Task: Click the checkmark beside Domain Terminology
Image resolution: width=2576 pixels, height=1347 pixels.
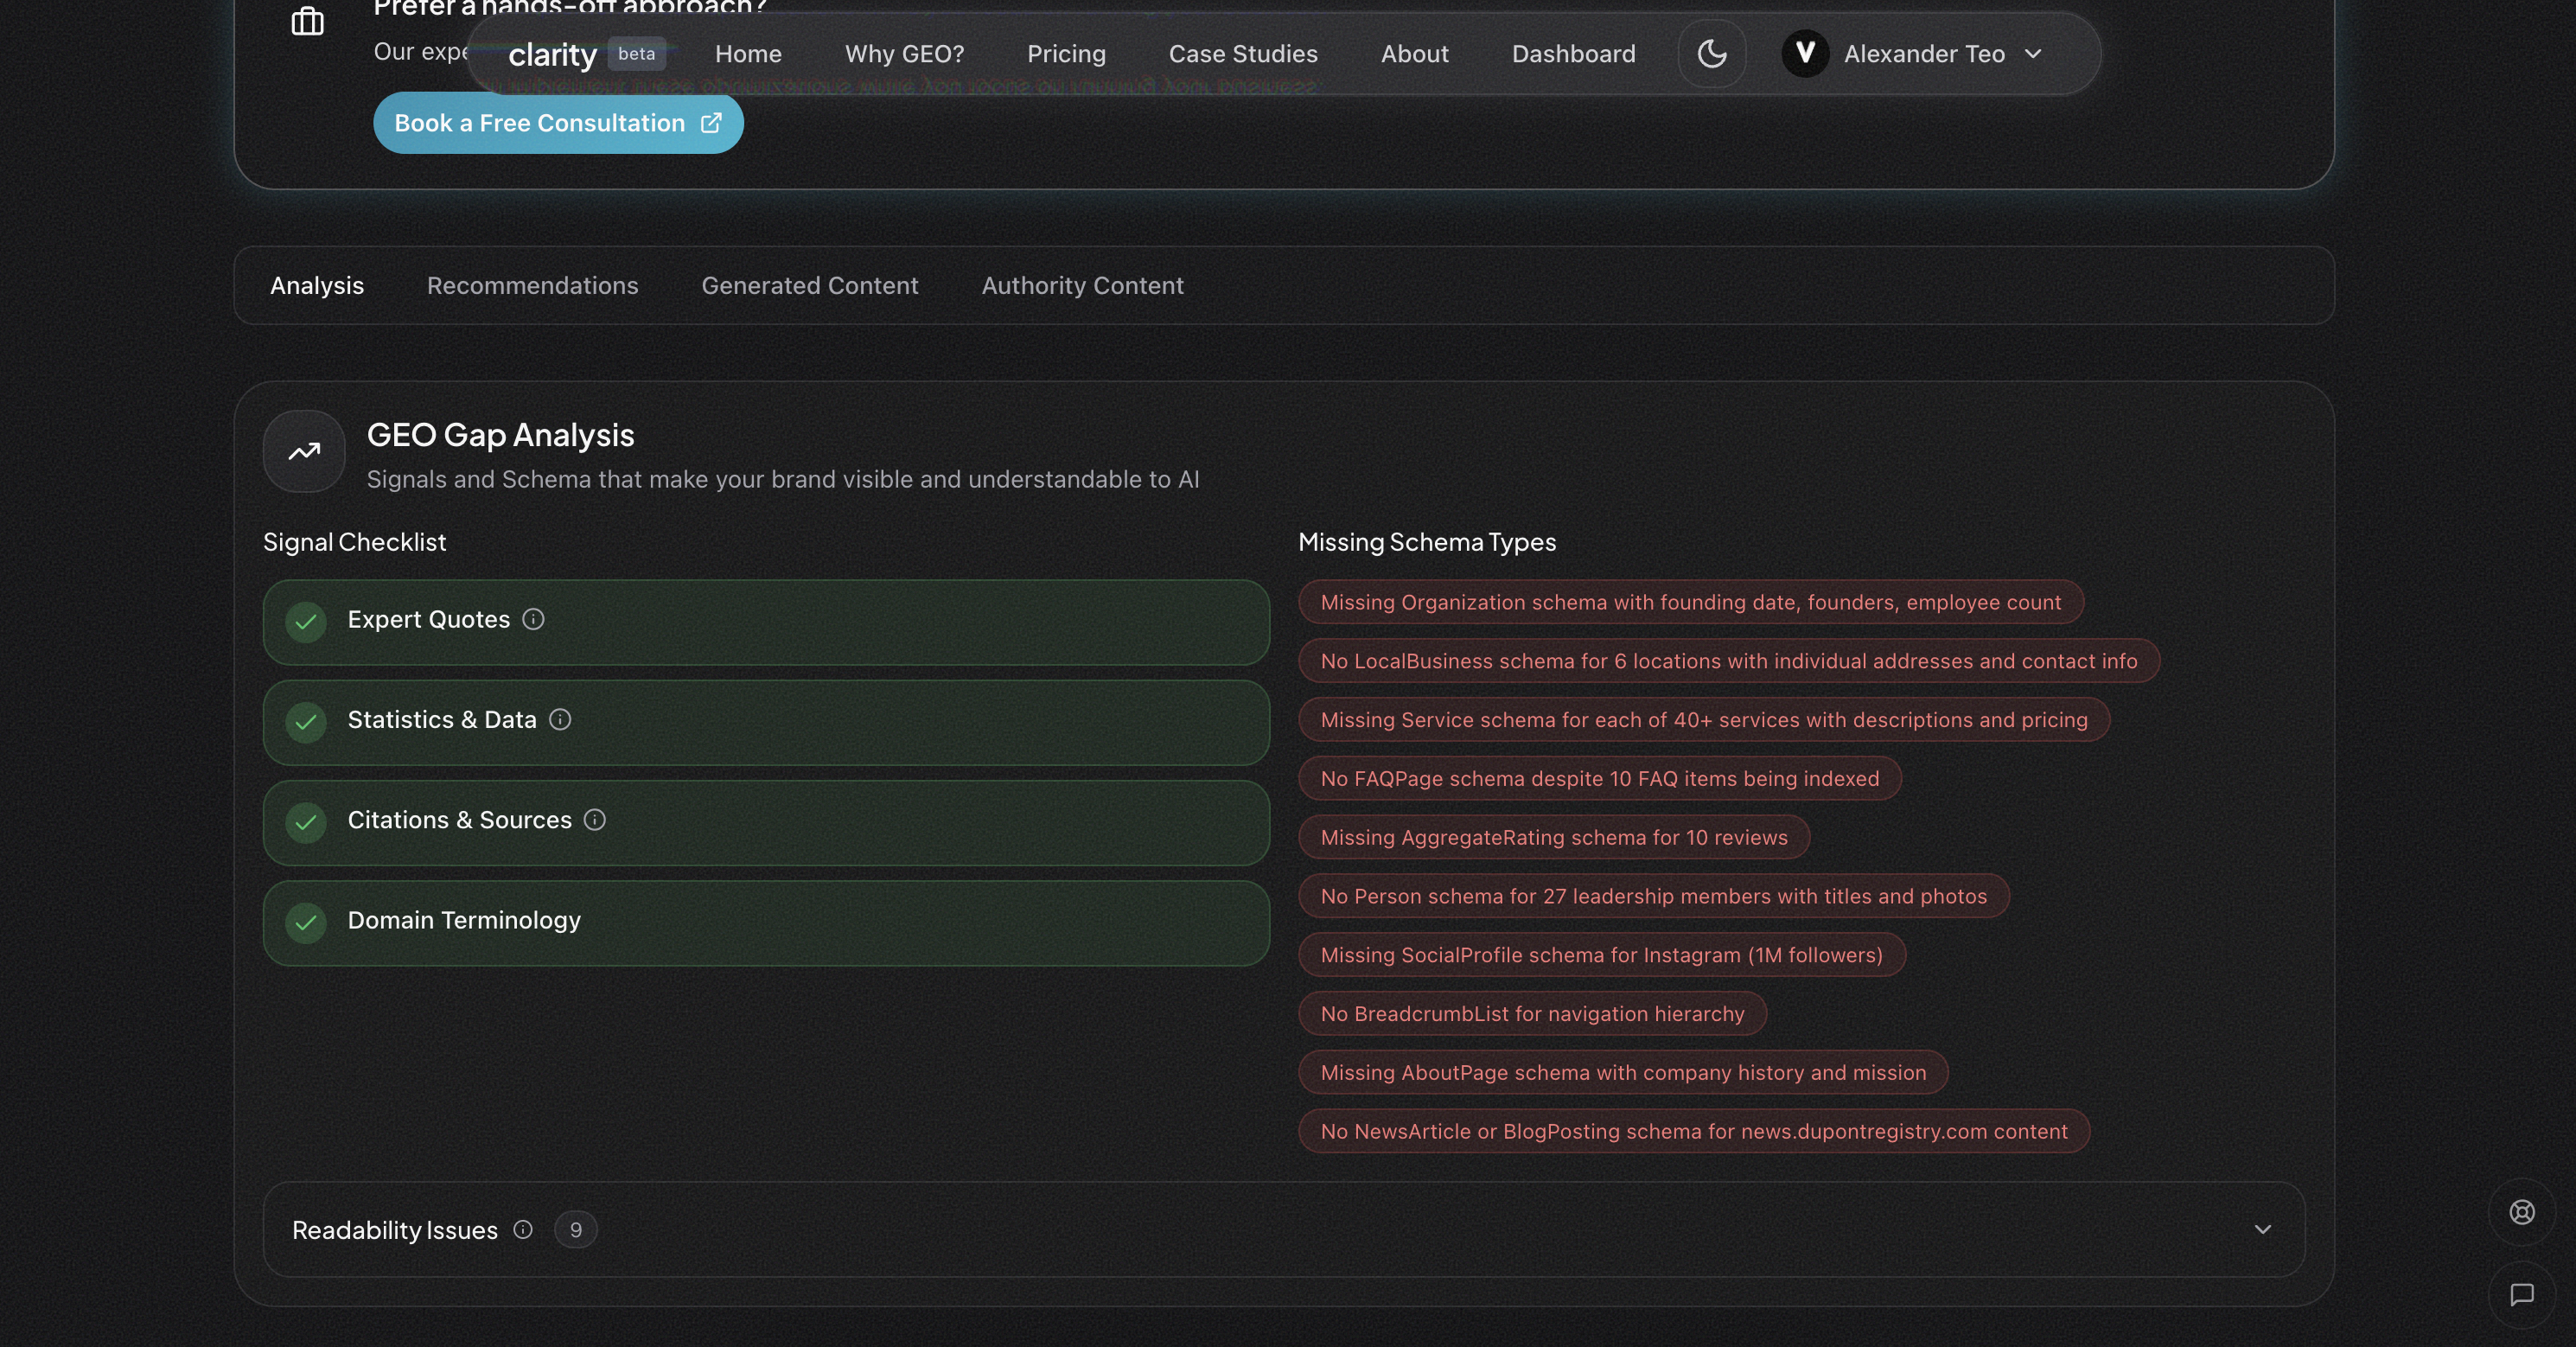Action: coord(305,923)
